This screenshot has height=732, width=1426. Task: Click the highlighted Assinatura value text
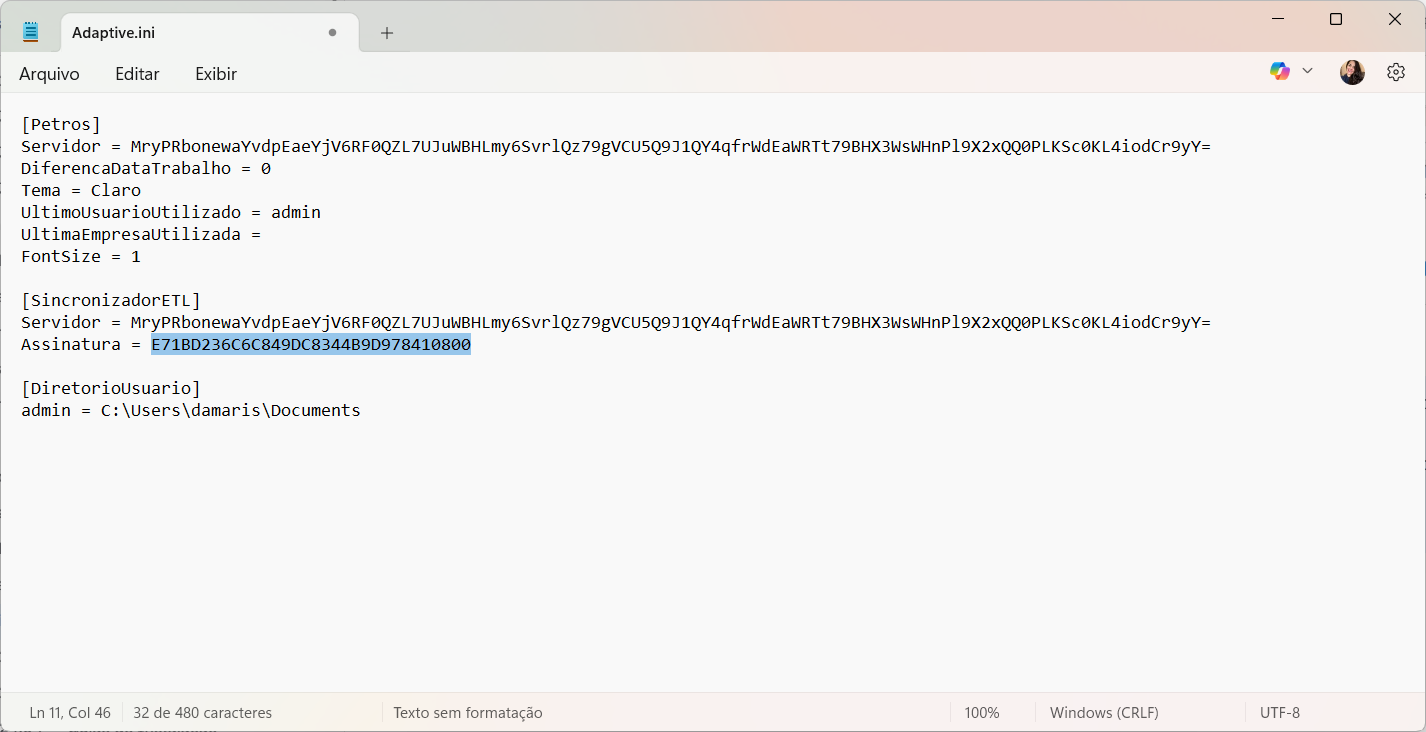coord(310,345)
